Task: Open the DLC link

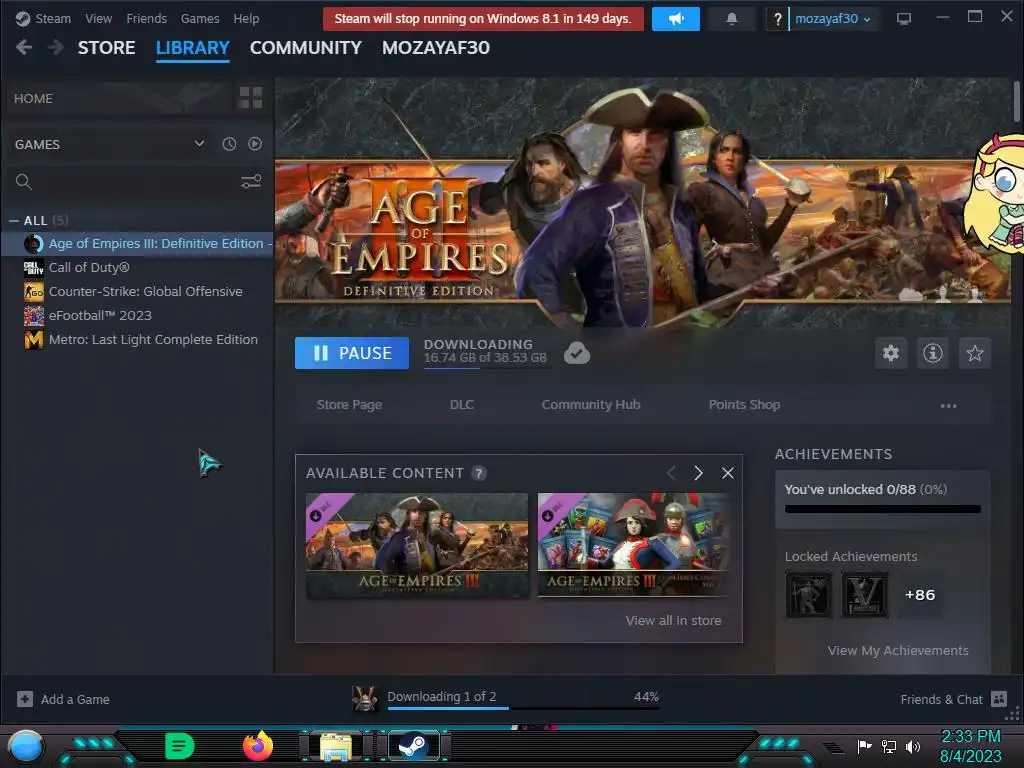Action: point(462,405)
